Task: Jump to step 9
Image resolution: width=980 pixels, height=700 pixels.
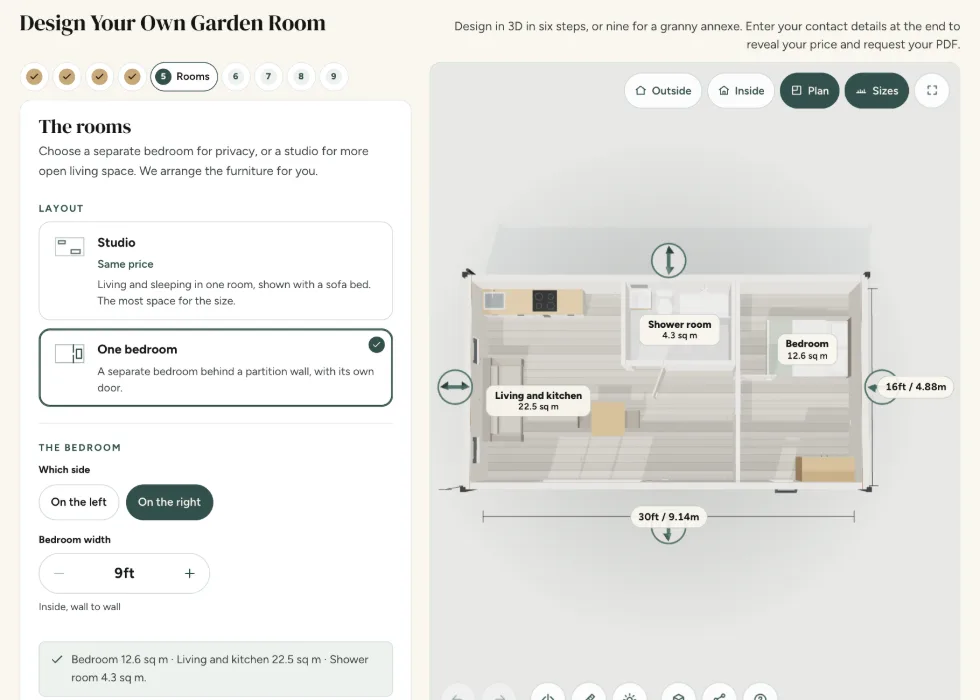Action: coord(334,77)
